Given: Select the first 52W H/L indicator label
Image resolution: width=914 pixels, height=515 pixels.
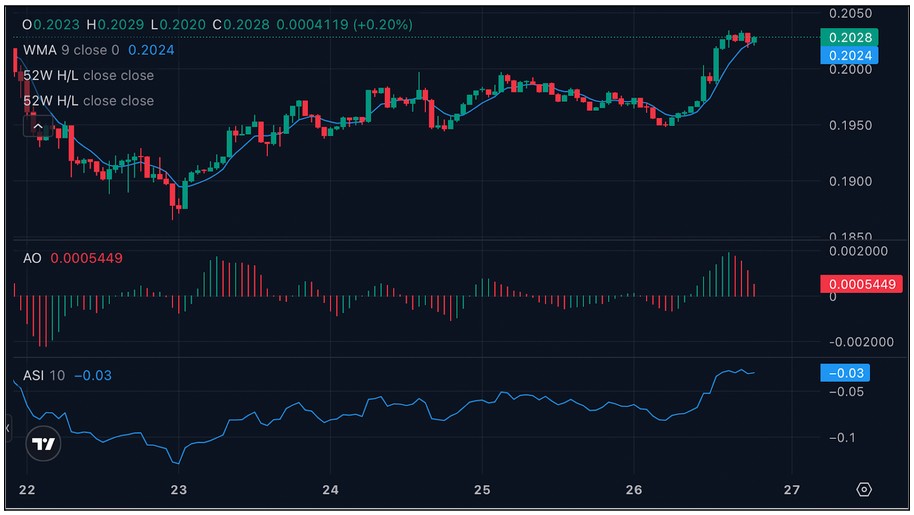Looking at the screenshot, I should [x=88, y=75].
